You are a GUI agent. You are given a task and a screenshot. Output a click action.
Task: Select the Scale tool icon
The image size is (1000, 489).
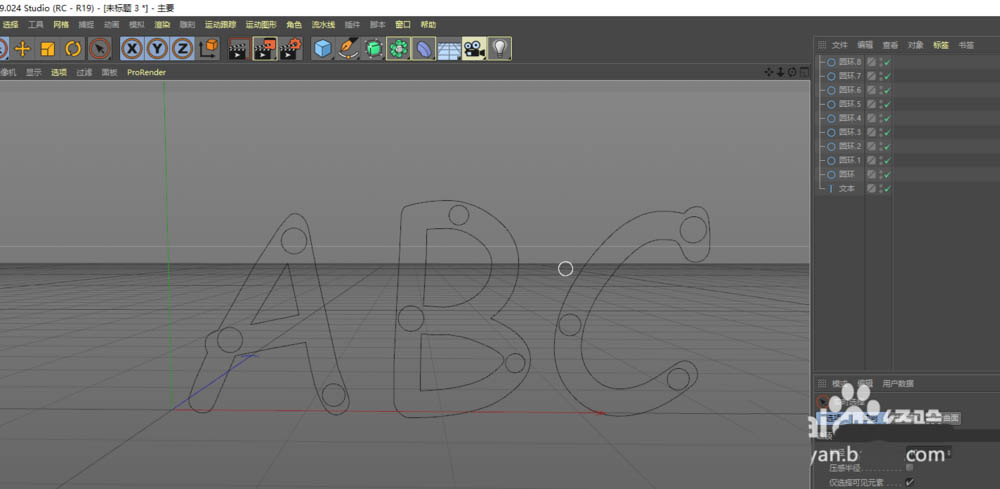tap(47, 48)
